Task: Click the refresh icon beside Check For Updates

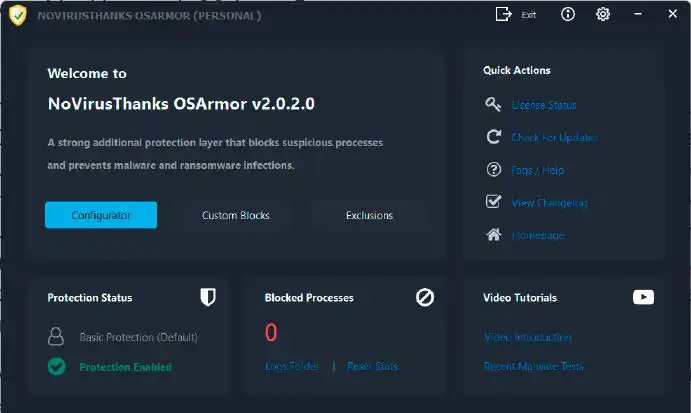Action: tap(494, 137)
